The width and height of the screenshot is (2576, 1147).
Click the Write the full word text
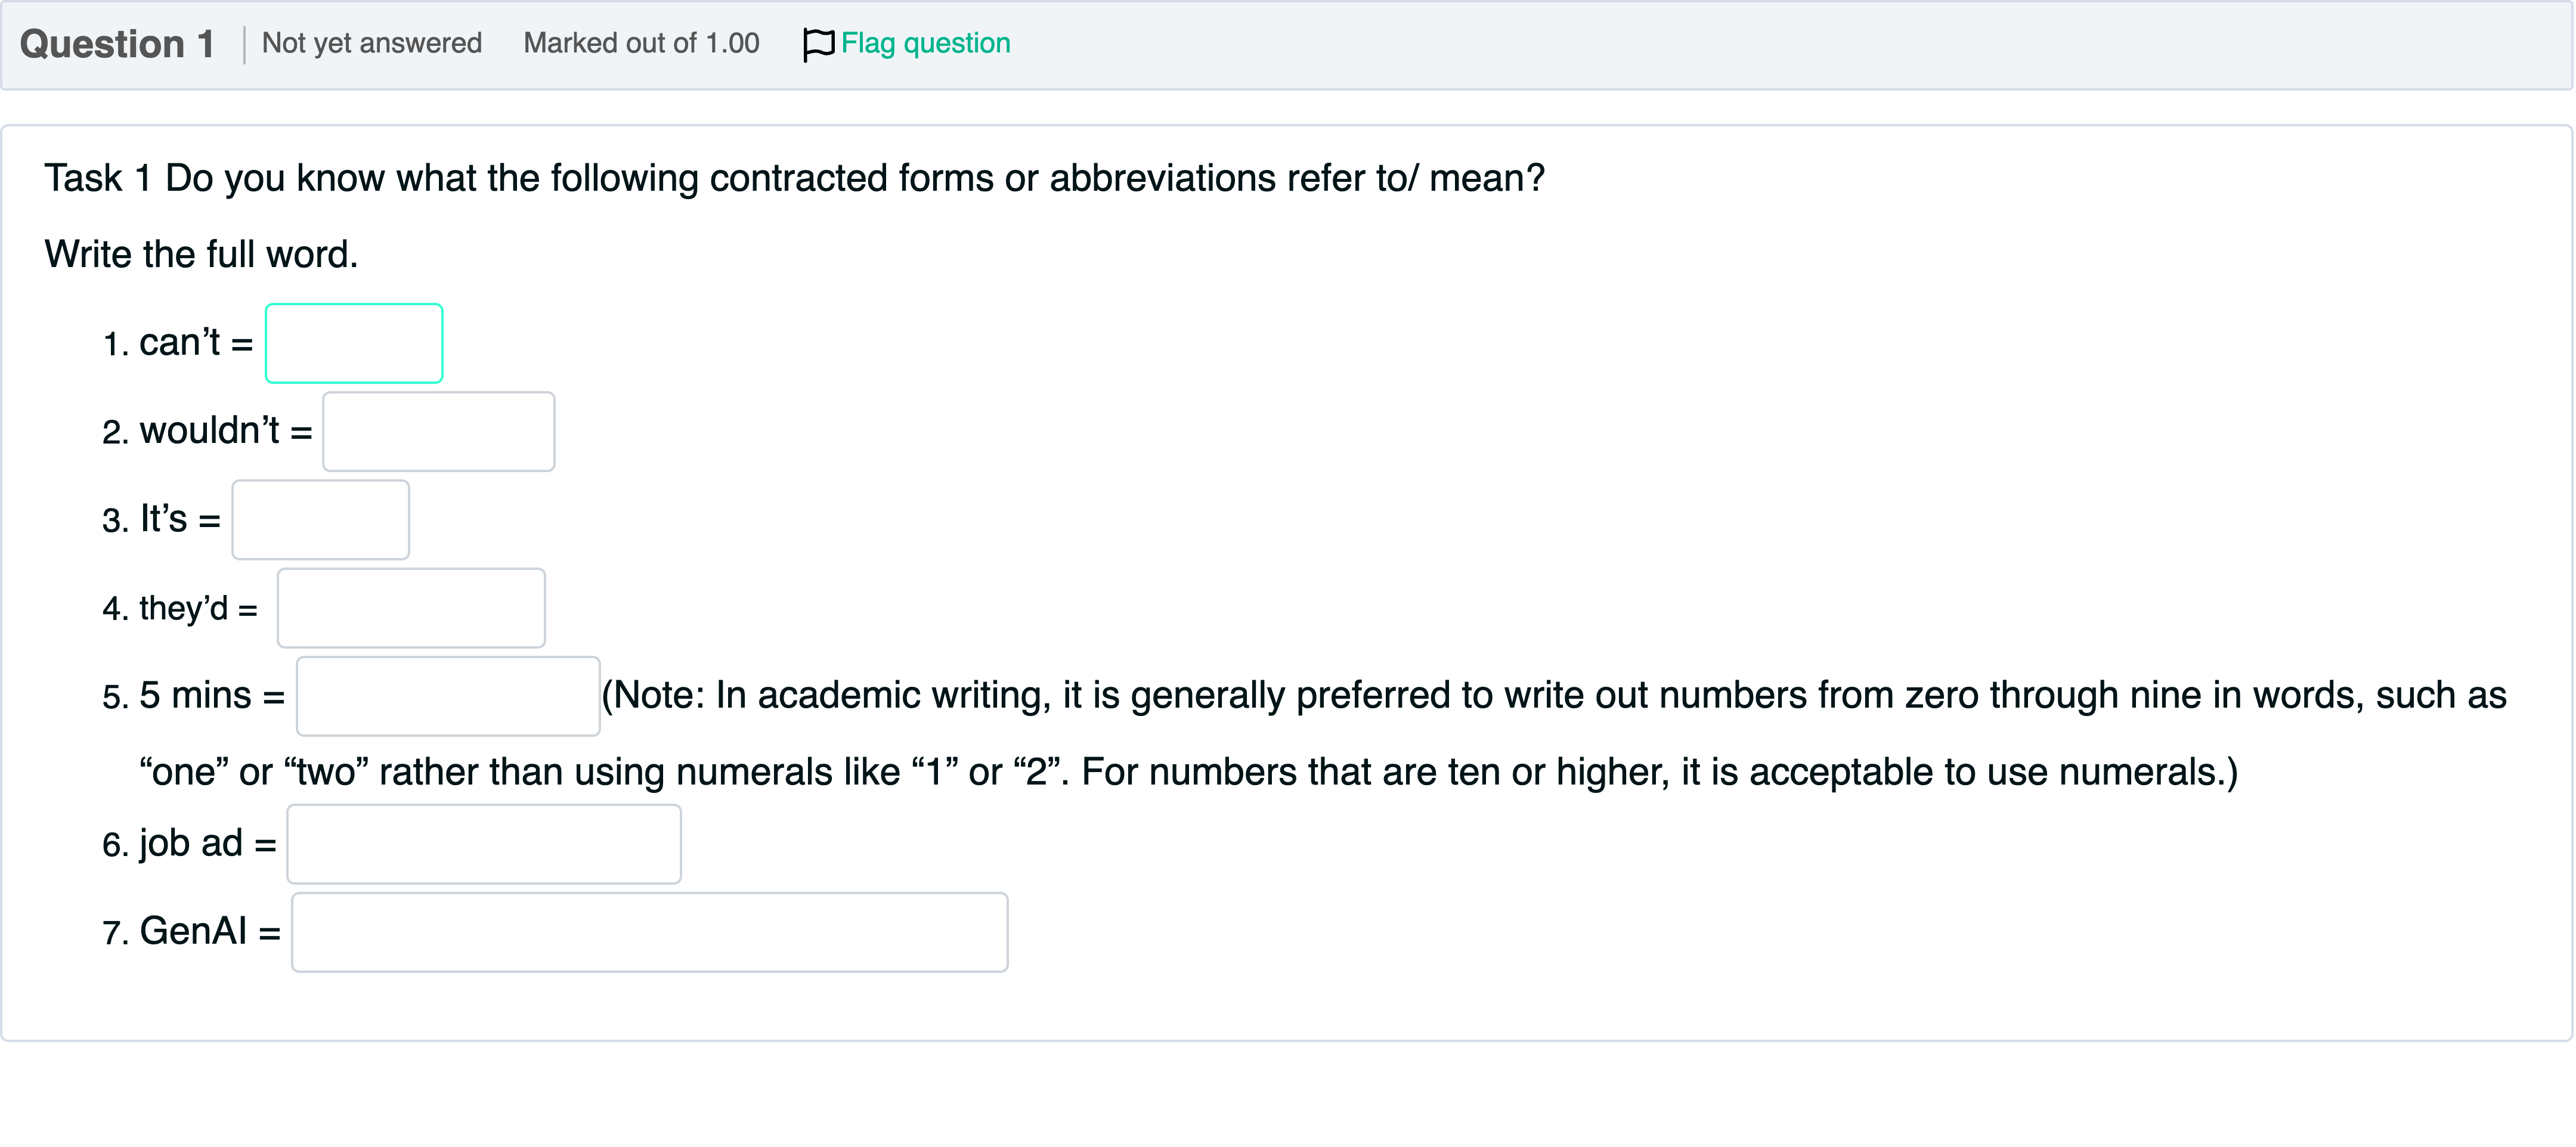(201, 254)
